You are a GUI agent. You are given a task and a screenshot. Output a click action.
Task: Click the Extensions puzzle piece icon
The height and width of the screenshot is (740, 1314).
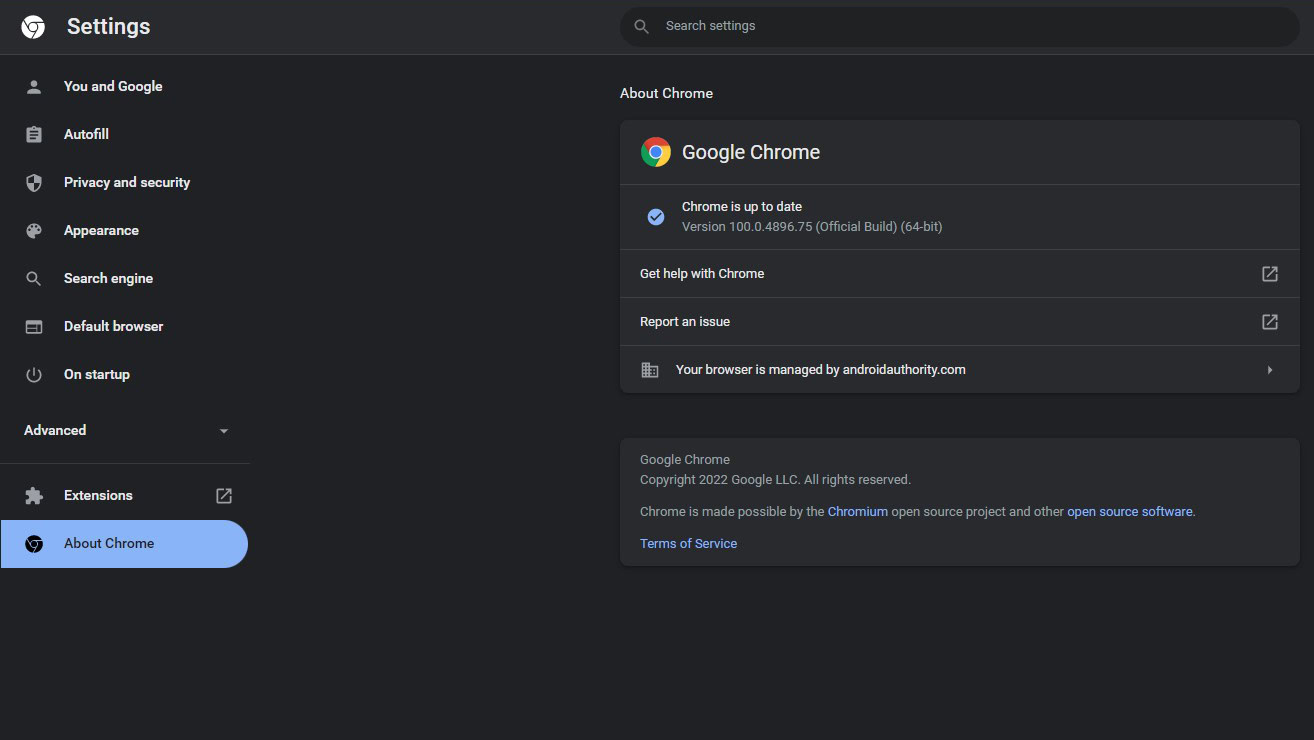pos(34,496)
